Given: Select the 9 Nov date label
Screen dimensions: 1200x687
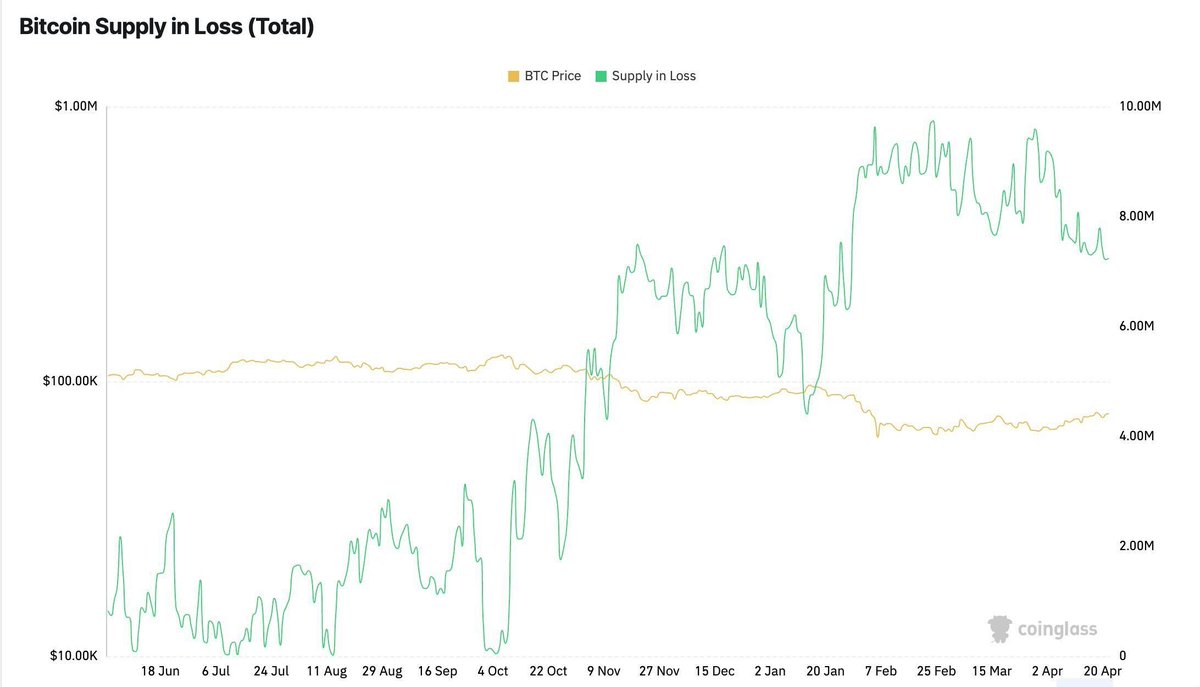Looking at the screenshot, I should tap(603, 671).
